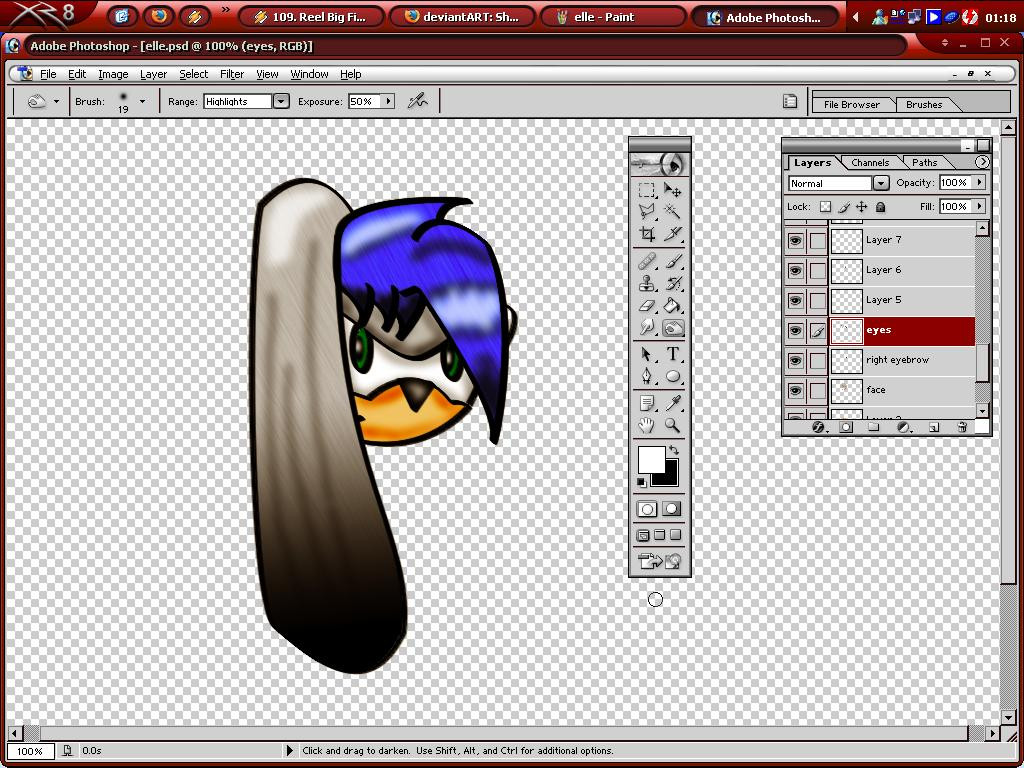Viewport: 1024px width, 768px height.
Task: Open the Brushes palette tab
Action: click(x=924, y=104)
